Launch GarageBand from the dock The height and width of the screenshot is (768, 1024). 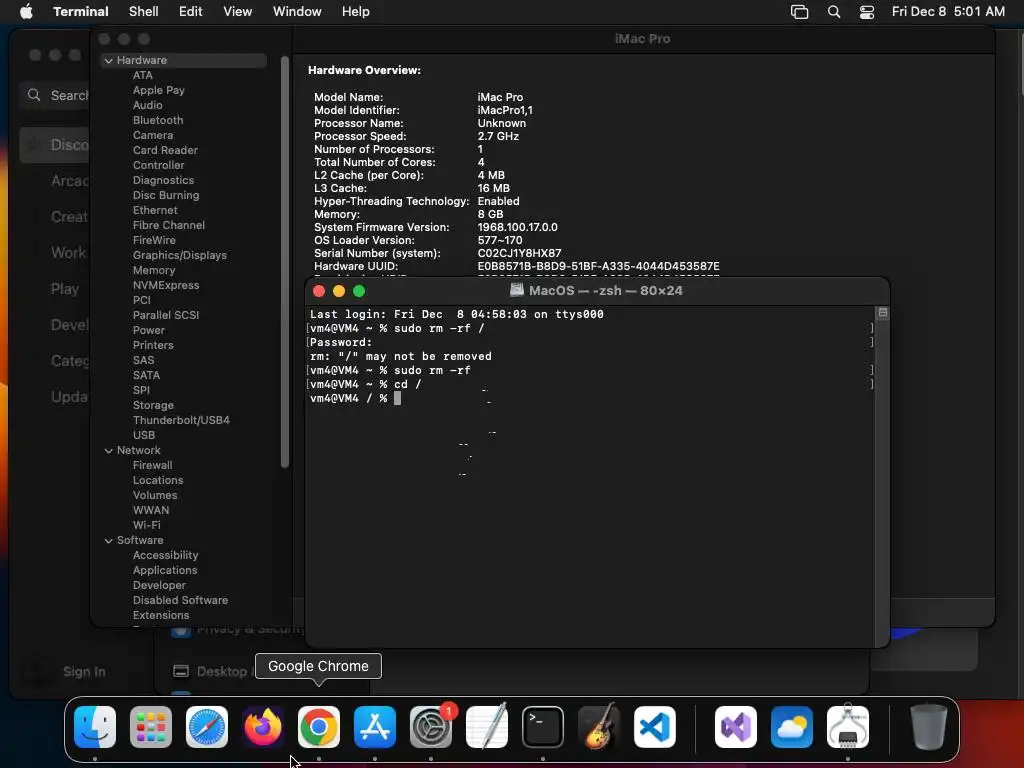click(599, 727)
